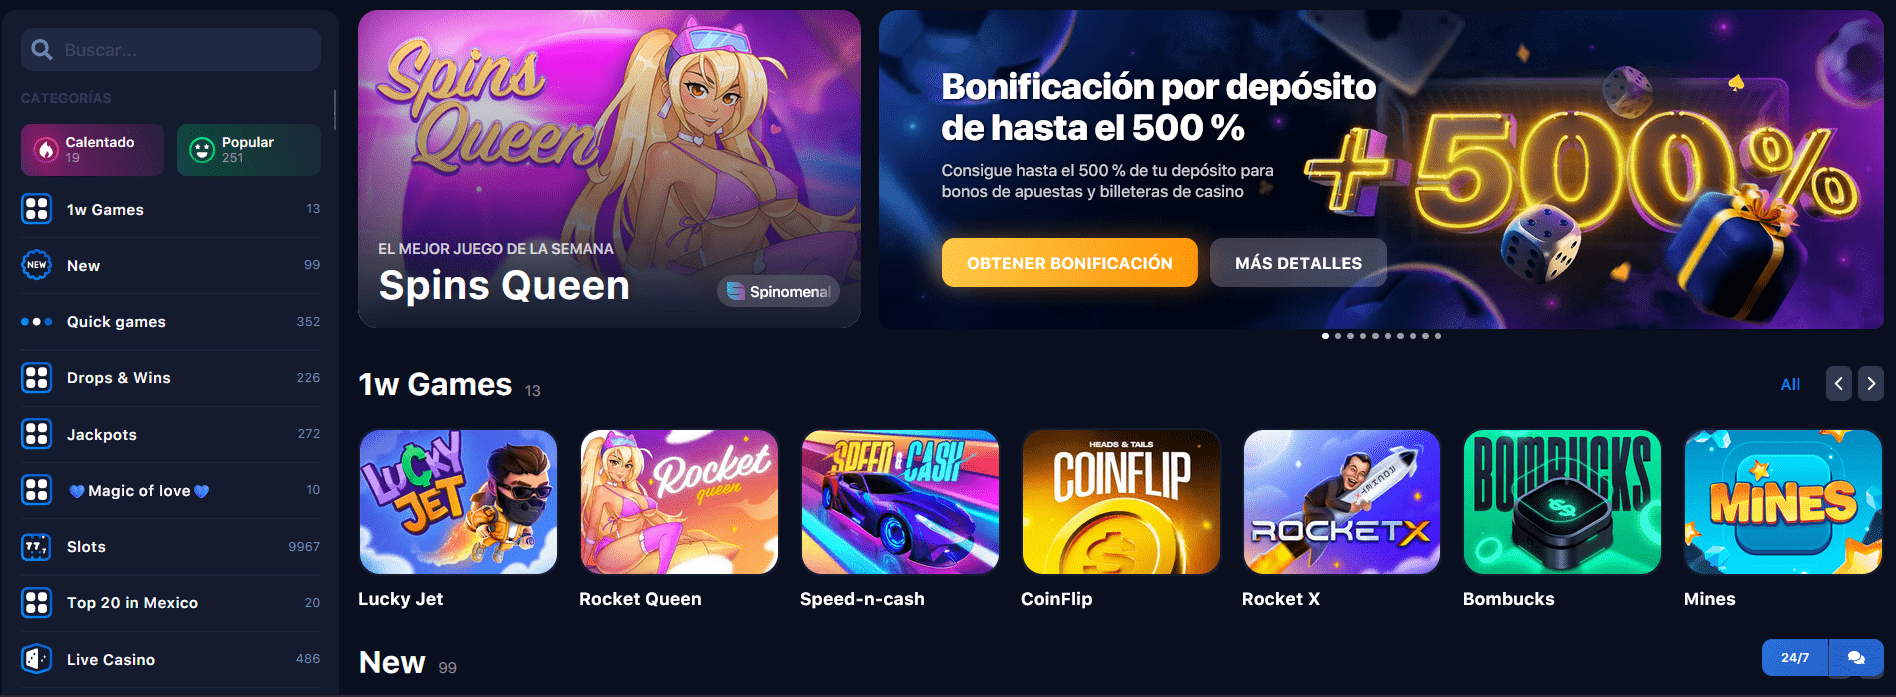This screenshot has width=1896, height=697.
Task: Open the Slots 777 icon
Action: [37, 547]
